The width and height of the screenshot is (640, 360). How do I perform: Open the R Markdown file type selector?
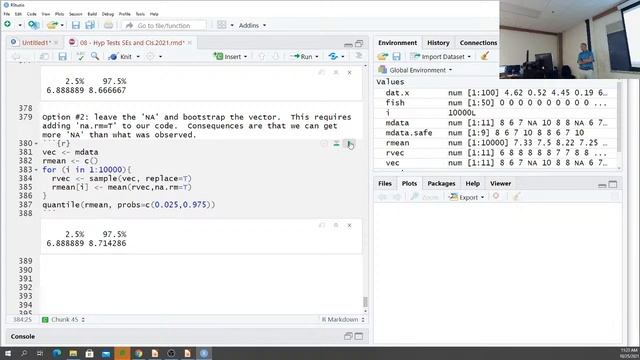click(x=343, y=320)
